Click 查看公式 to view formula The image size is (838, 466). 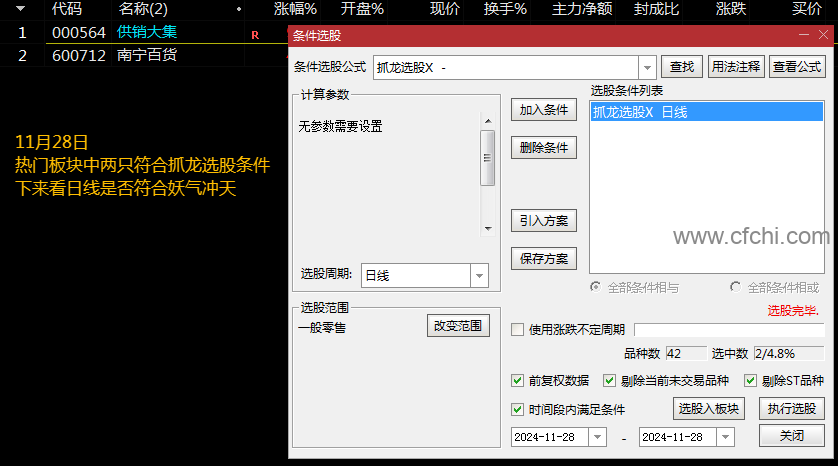[797, 67]
